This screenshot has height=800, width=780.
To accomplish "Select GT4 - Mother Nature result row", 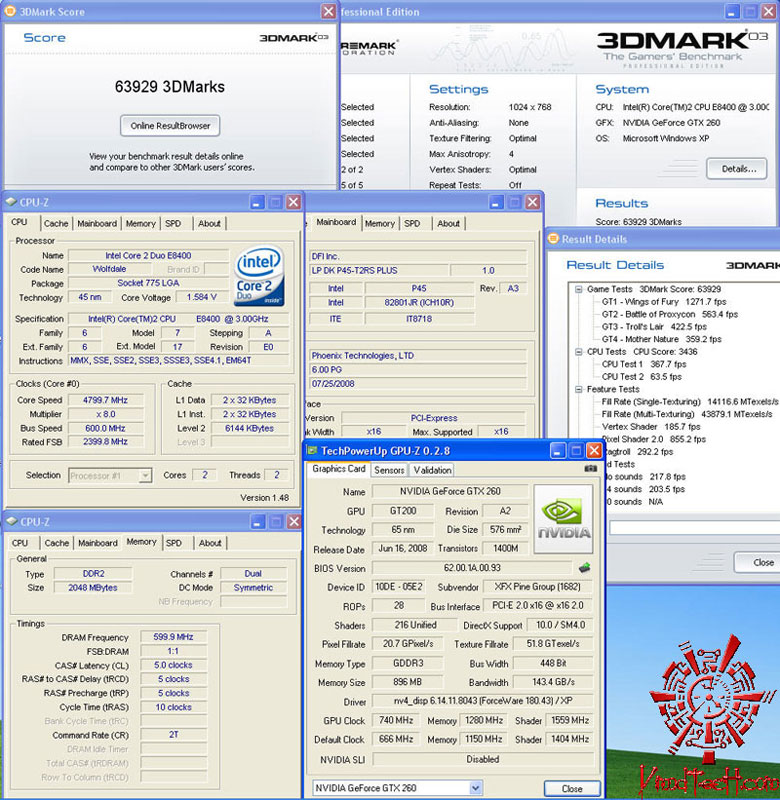I will 662,339.
